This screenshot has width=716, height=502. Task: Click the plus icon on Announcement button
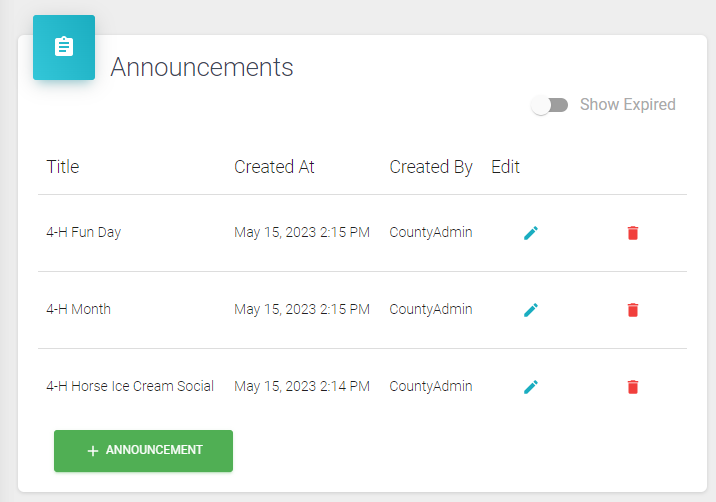[x=93, y=451]
